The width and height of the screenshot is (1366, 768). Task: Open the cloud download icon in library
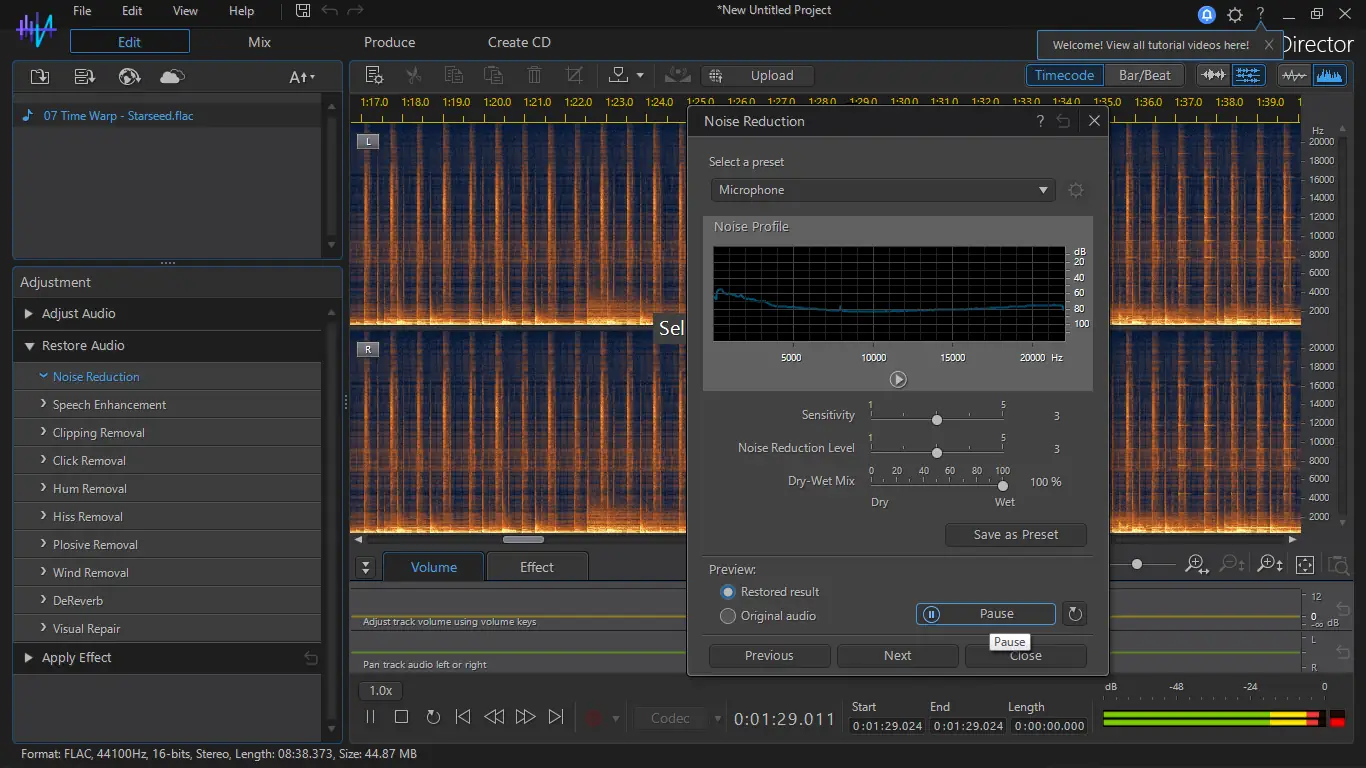point(172,77)
